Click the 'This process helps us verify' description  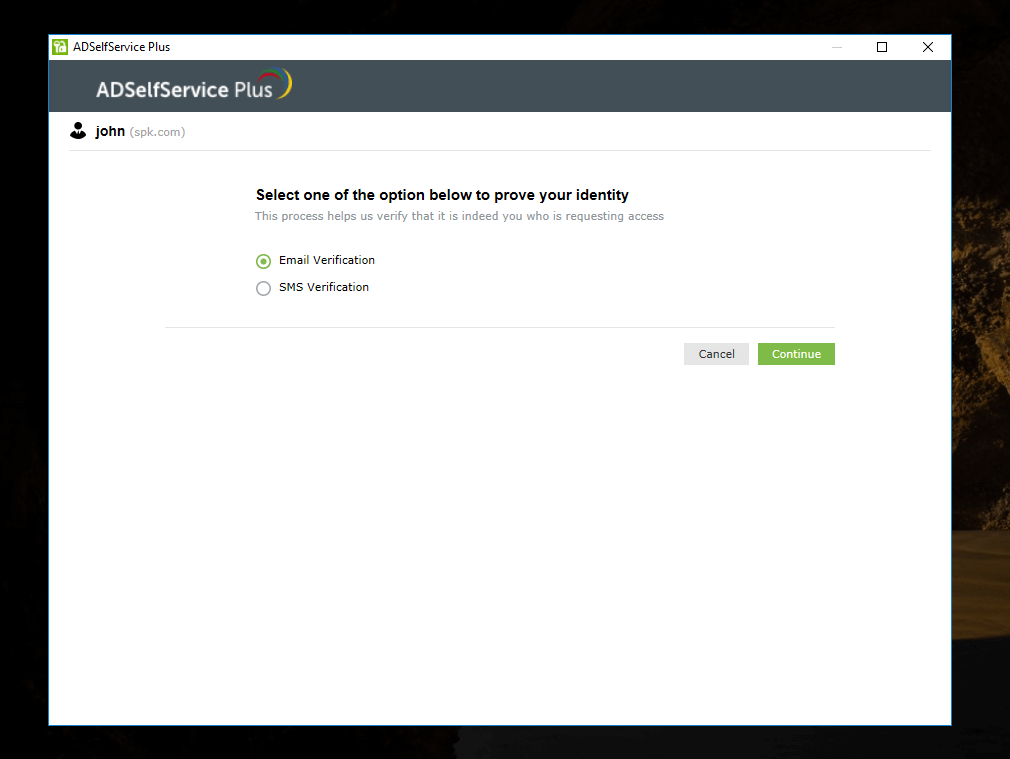(x=459, y=216)
